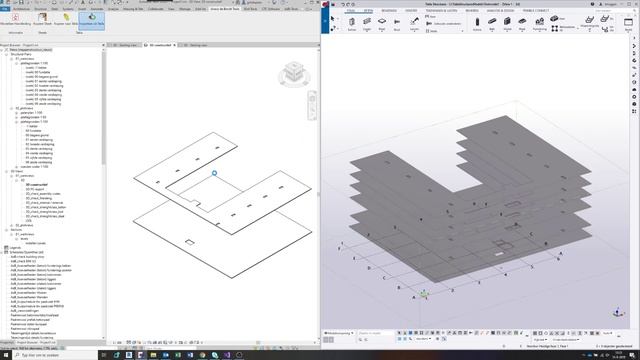
Task: Collapse the Schedules/Quantities node in Project Browser
Action: (x=2, y=252)
